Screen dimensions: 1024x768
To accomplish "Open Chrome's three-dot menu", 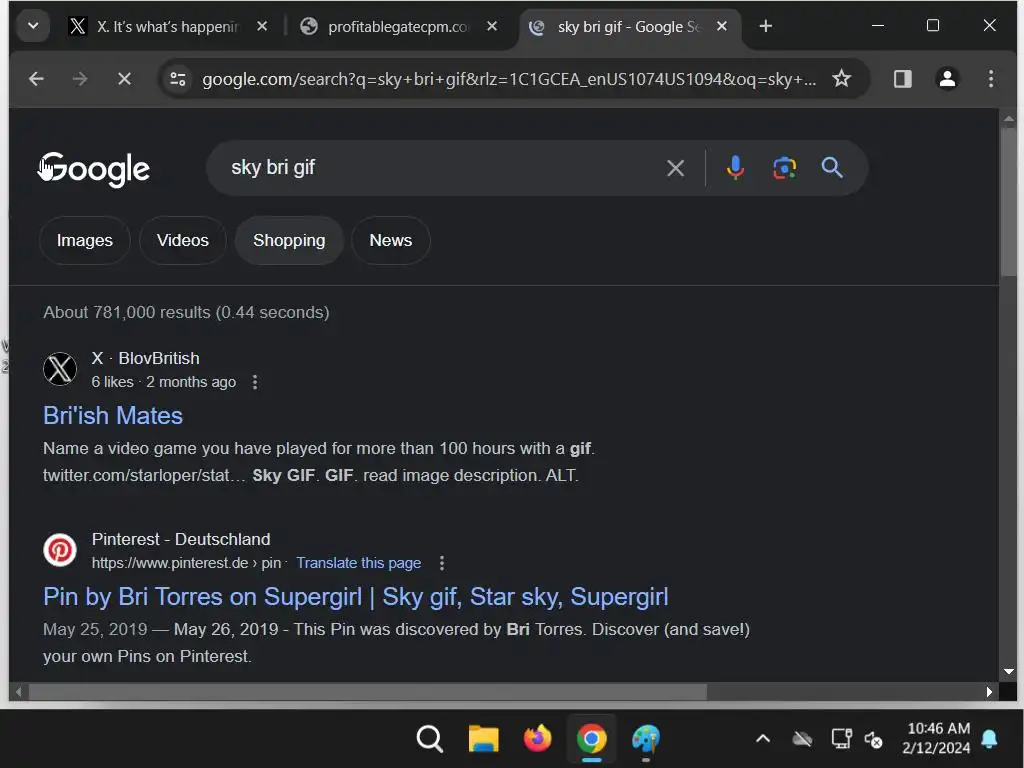I will click(991, 79).
